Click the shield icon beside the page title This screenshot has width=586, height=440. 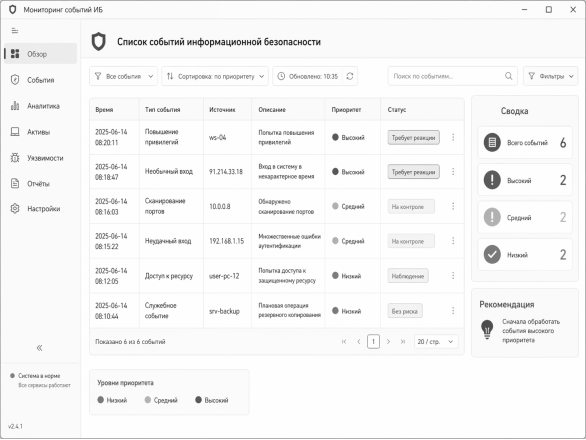point(99,41)
